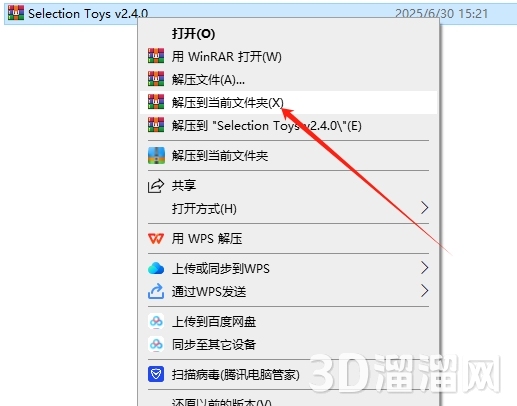Click the Selection Toys v2.4.0 archive file icon
The image size is (517, 406).
(16, 13)
